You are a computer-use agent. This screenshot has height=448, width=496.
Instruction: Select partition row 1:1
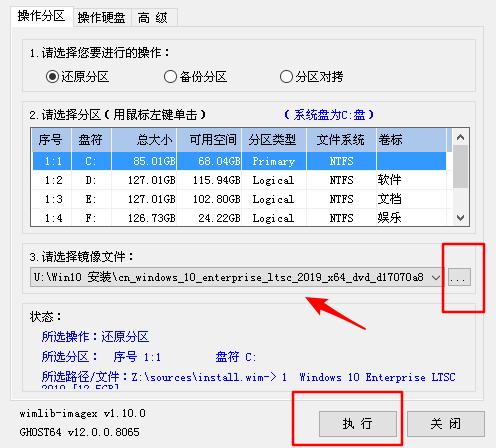click(x=239, y=161)
